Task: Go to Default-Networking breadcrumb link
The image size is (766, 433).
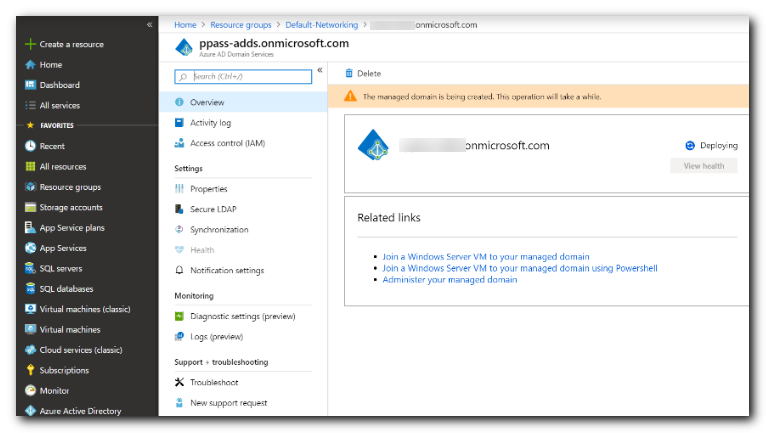Action: click(321, 24)
